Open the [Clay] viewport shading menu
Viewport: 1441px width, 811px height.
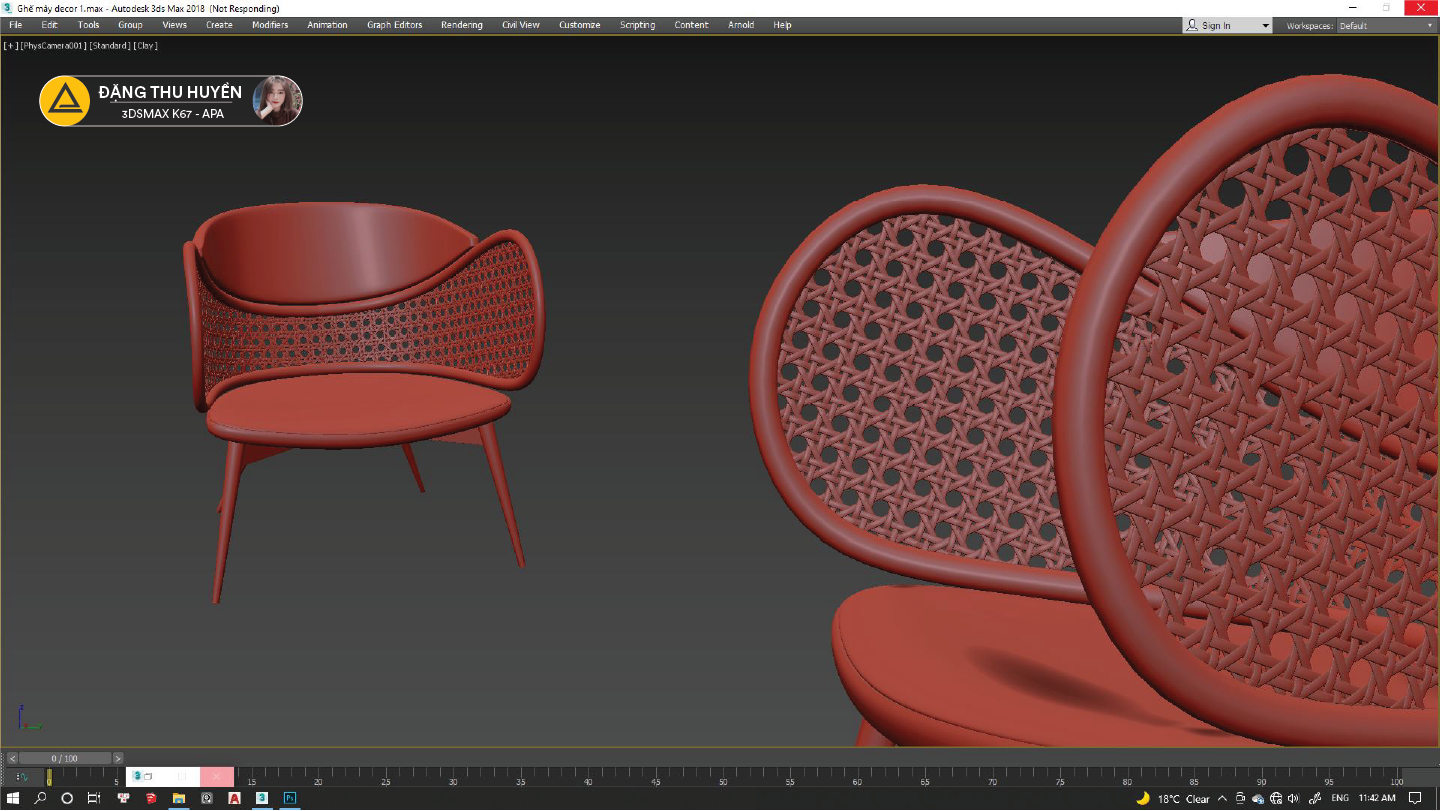[x=145, y=45]
